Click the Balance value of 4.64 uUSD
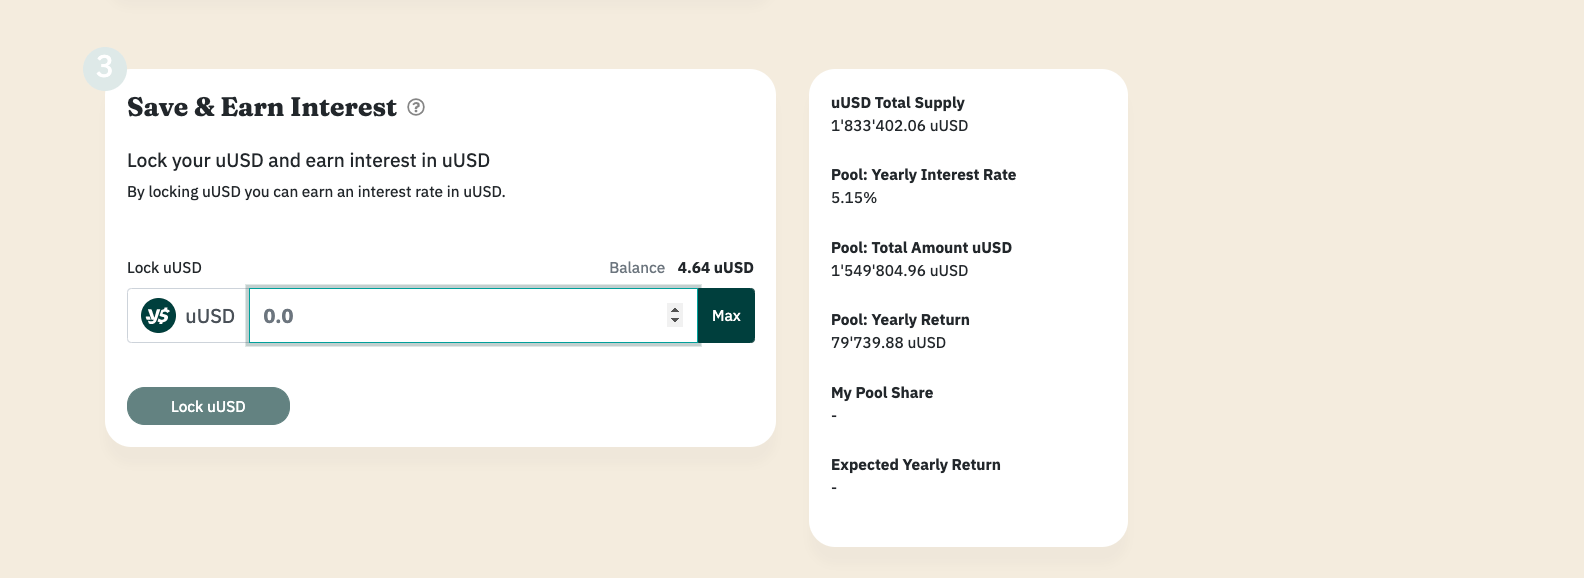 (x=716, y=267)
